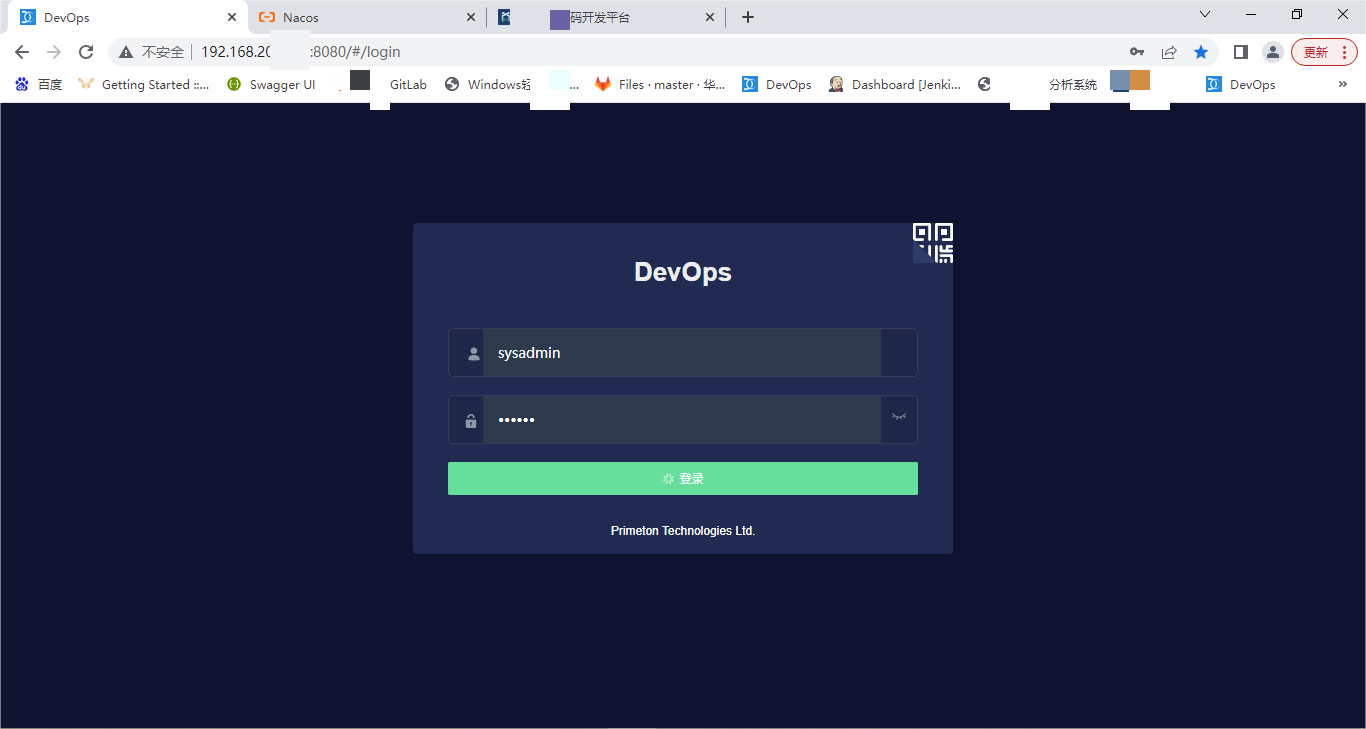Open the Getting Started bookmark

coord(144,85)
